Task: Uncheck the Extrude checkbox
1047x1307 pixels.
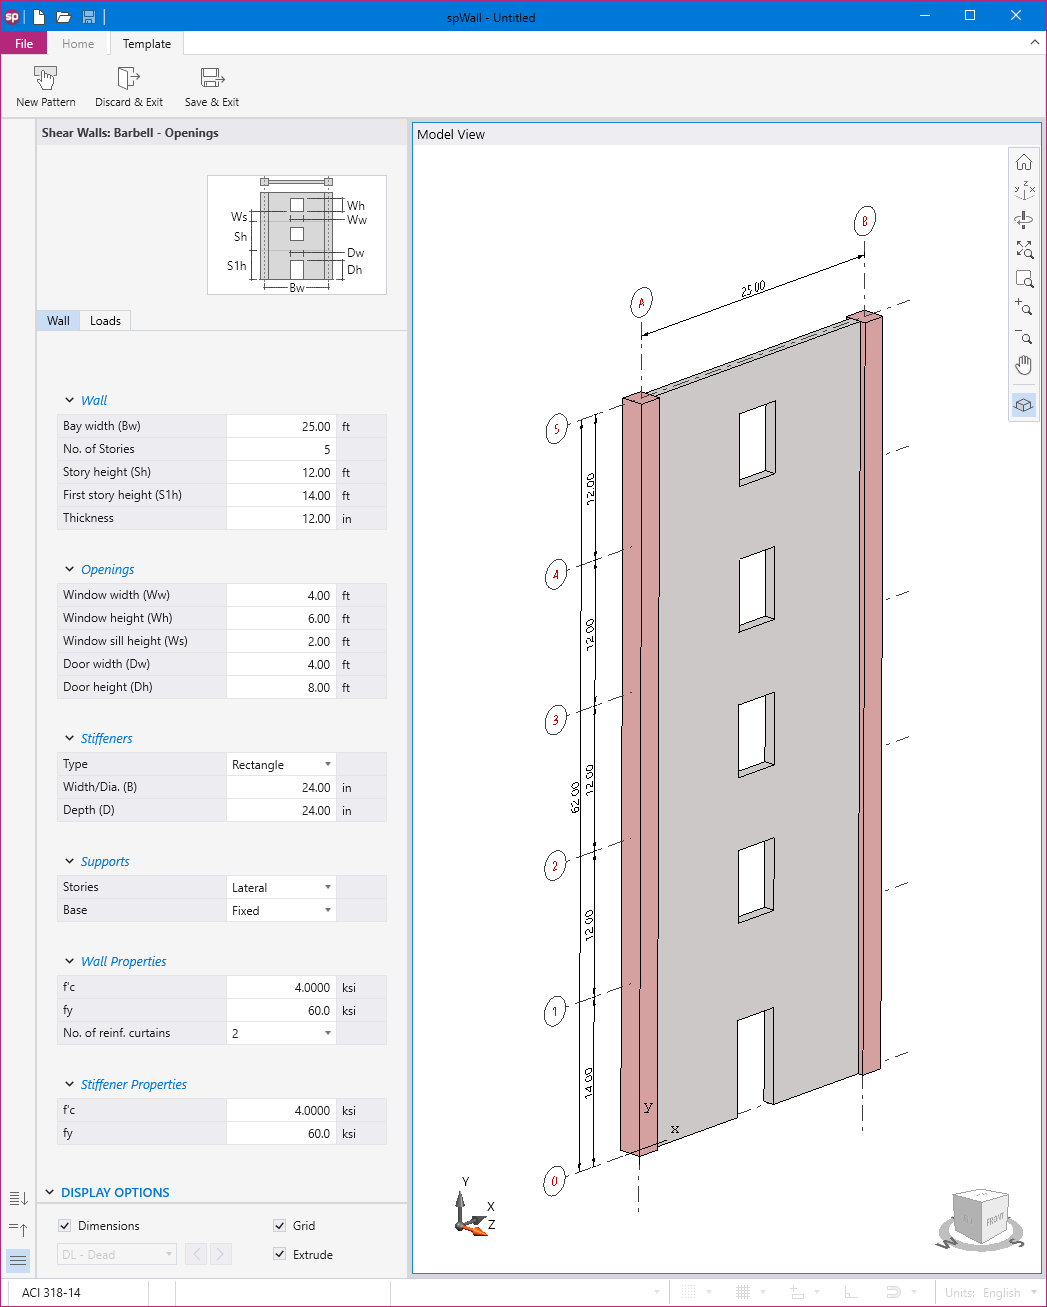Action: (x=280, y=1255)
